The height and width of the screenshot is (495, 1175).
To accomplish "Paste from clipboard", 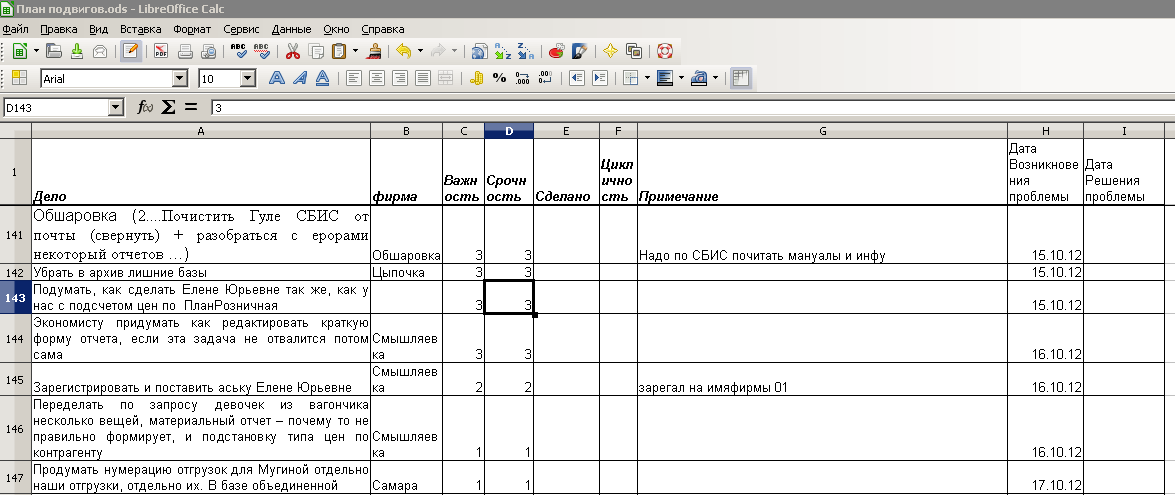I will [x=339, y=51].
